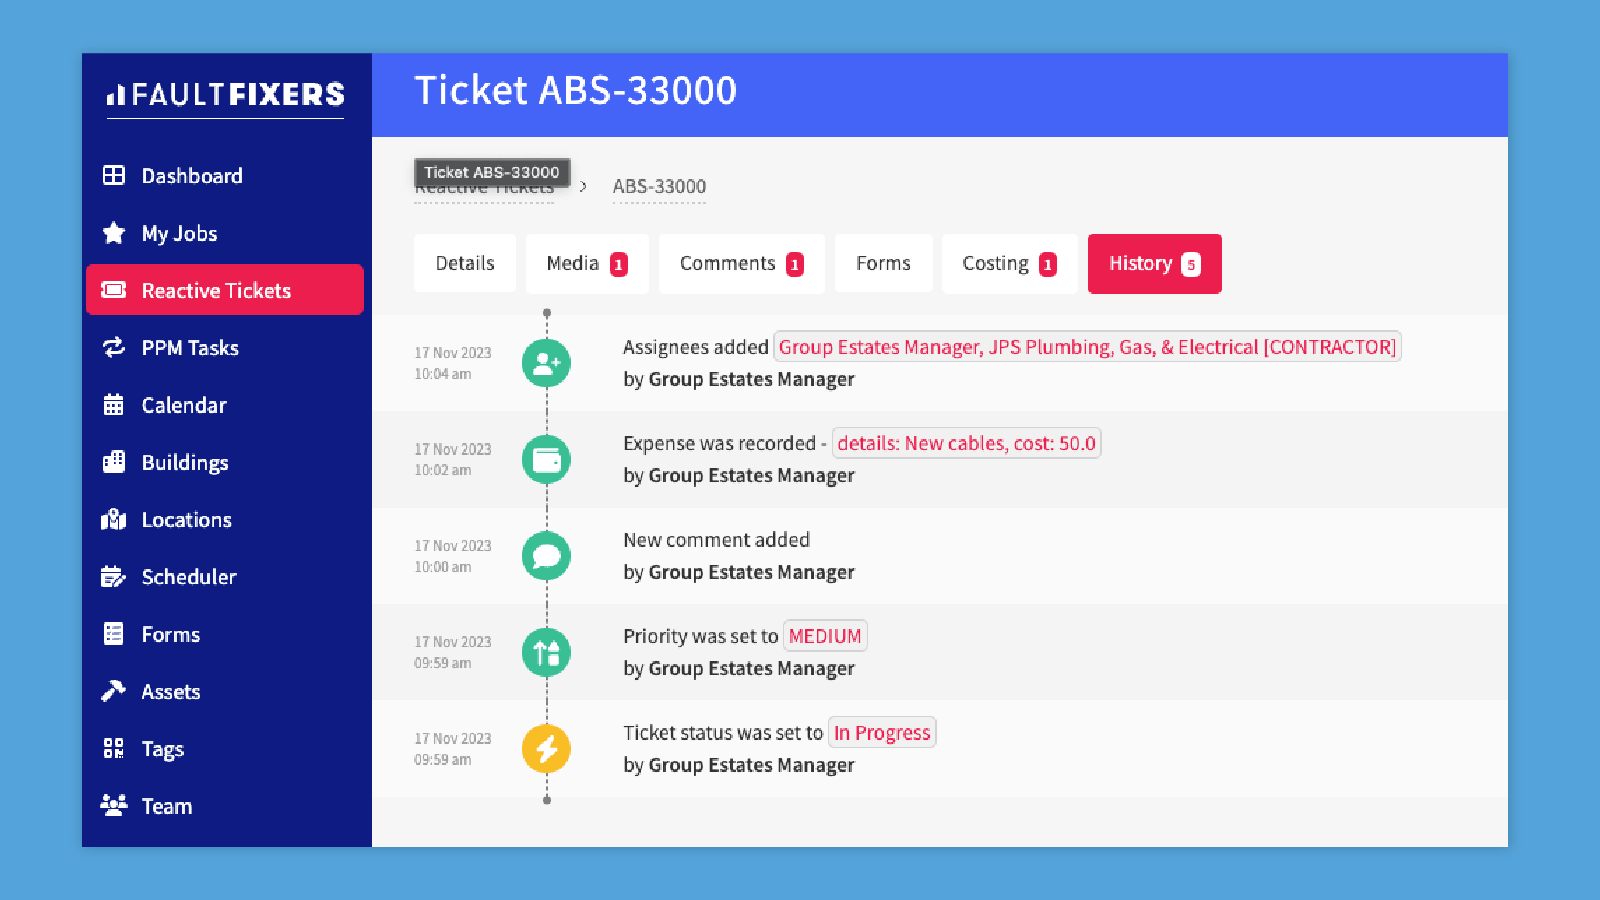The width and height of the screenshot is (1600, 900).
Task: Click the In Progress status badge
Action: point(882,732)
